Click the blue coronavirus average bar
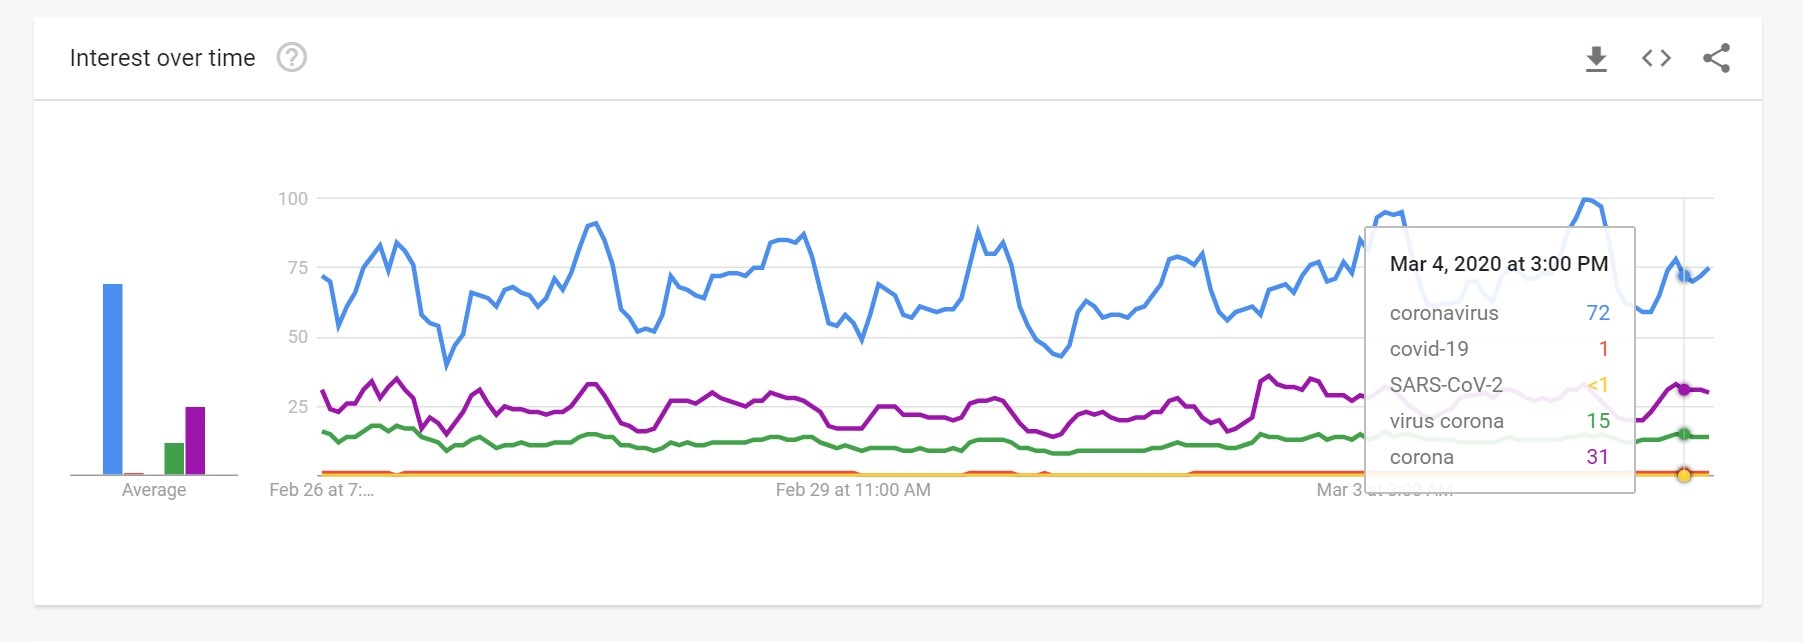The image size is (1803, 642). click(x=113, y=379)
